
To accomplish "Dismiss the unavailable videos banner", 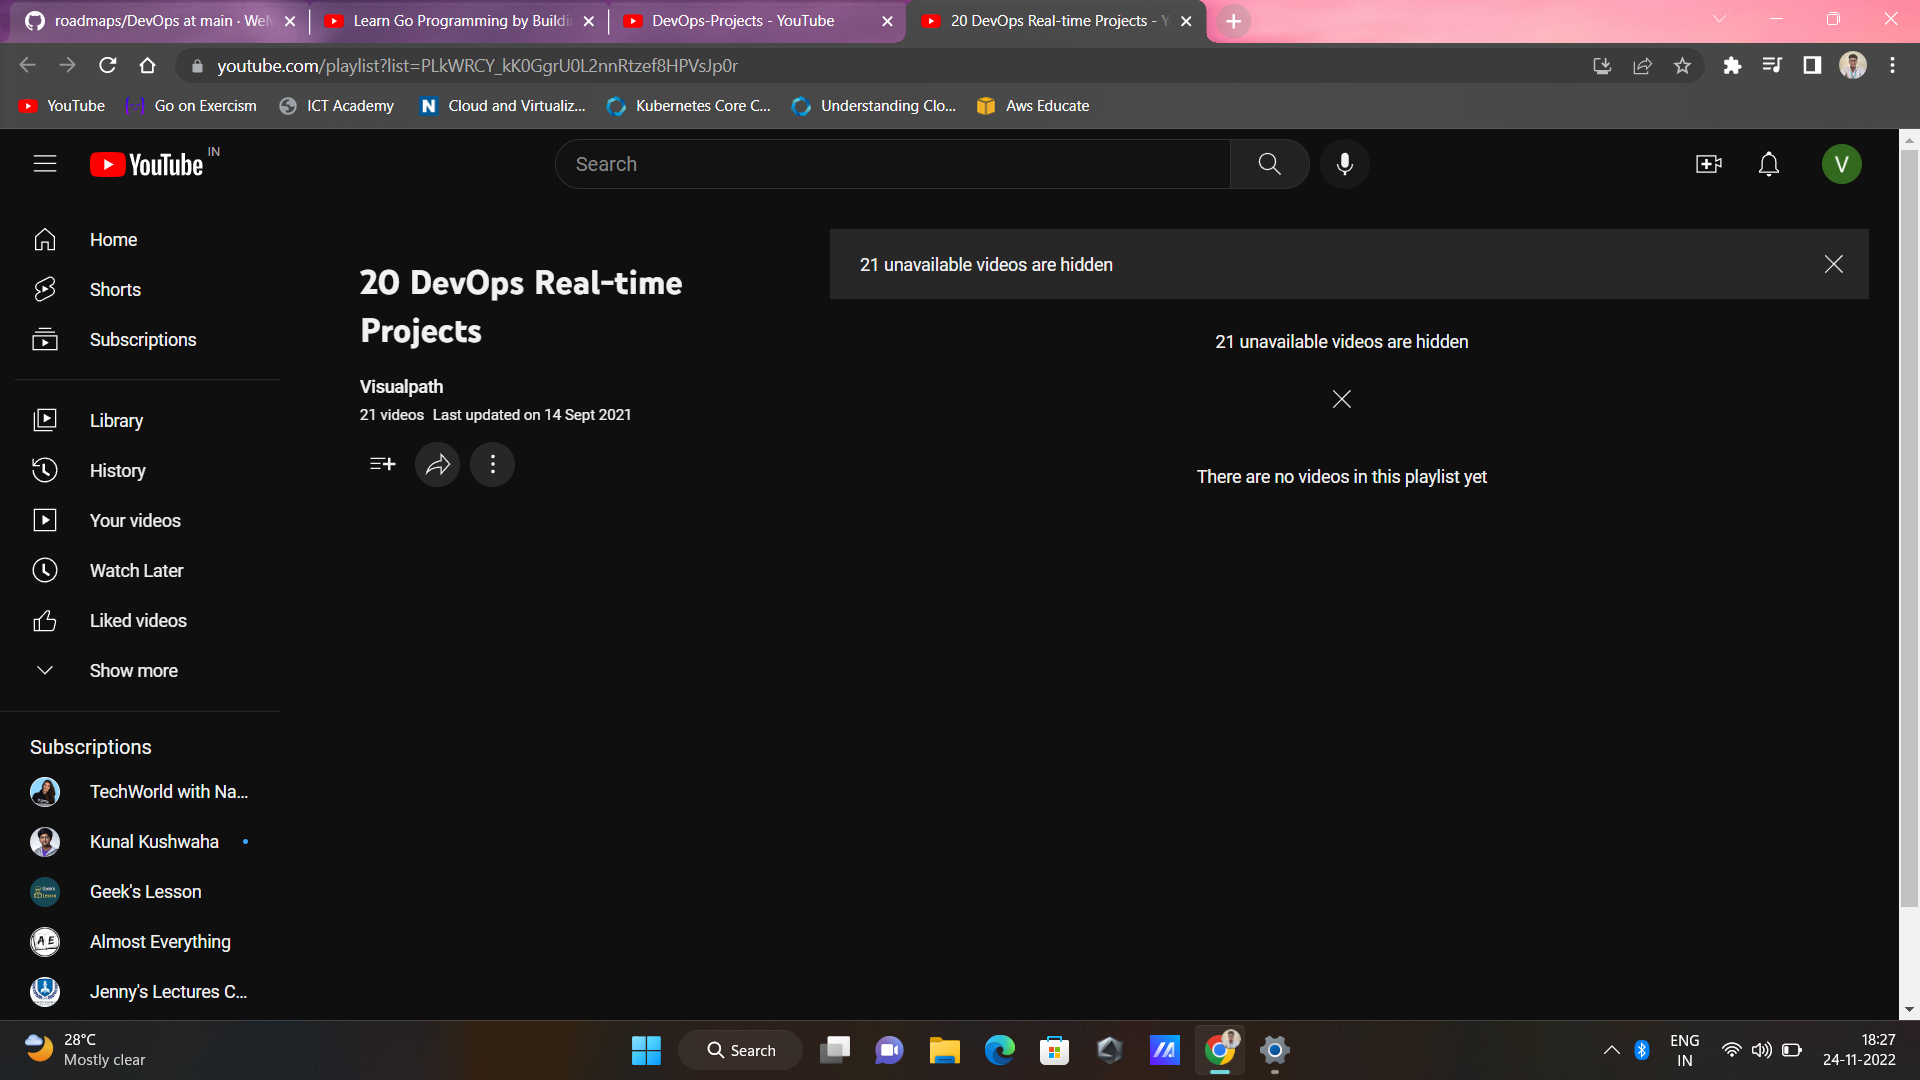I will click(x=1833, y=264).
